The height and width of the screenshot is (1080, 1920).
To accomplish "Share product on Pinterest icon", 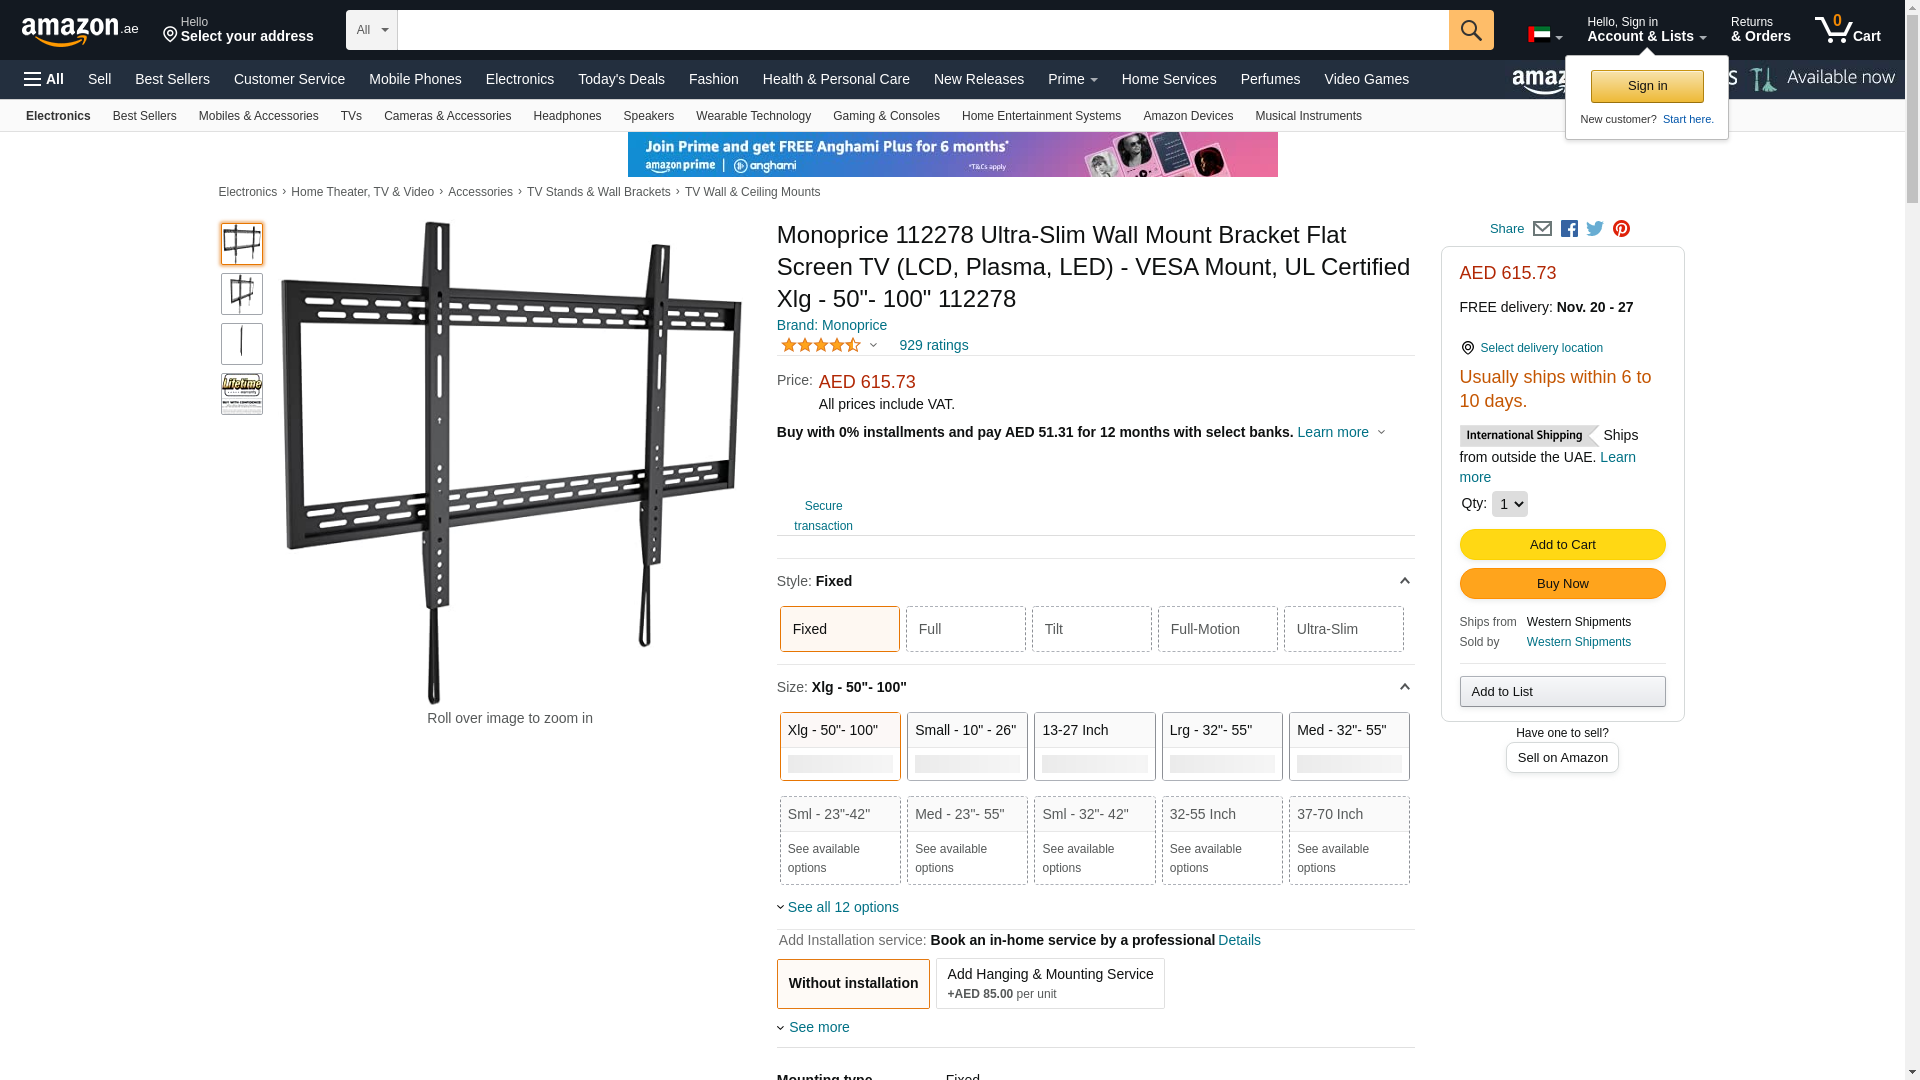I will [1621, 229].
